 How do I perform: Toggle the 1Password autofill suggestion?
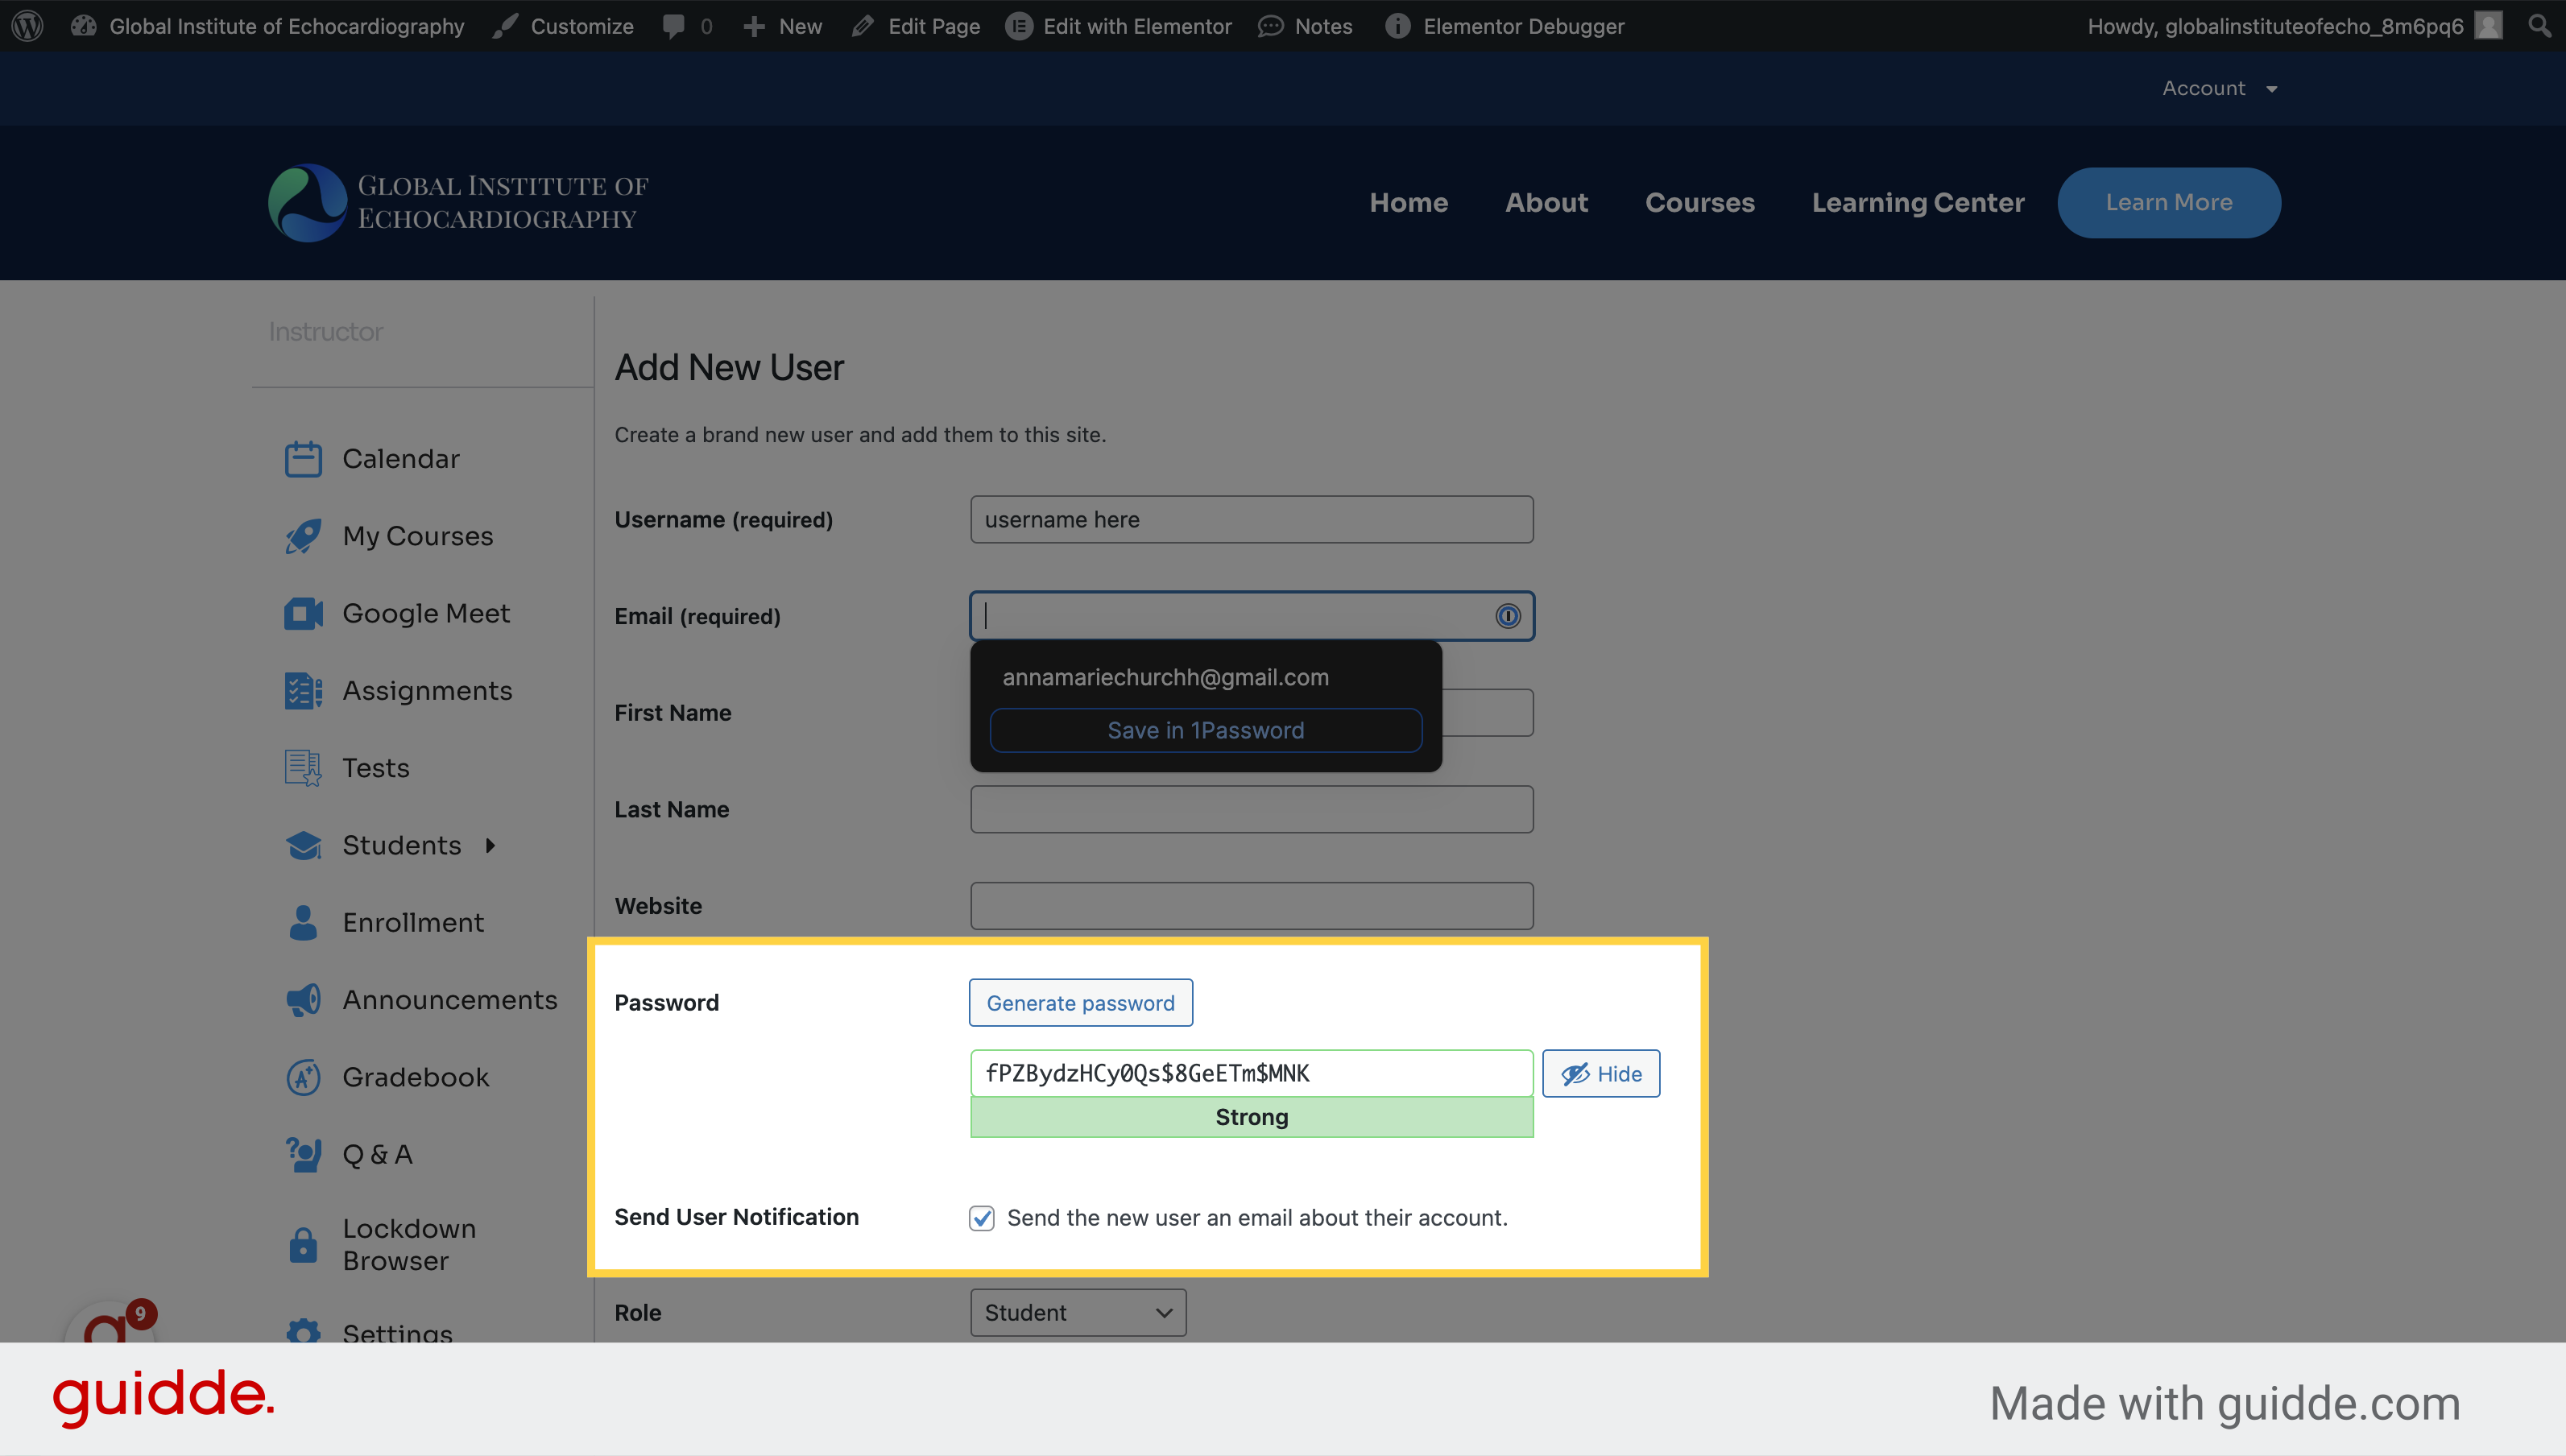point(1509,617)
